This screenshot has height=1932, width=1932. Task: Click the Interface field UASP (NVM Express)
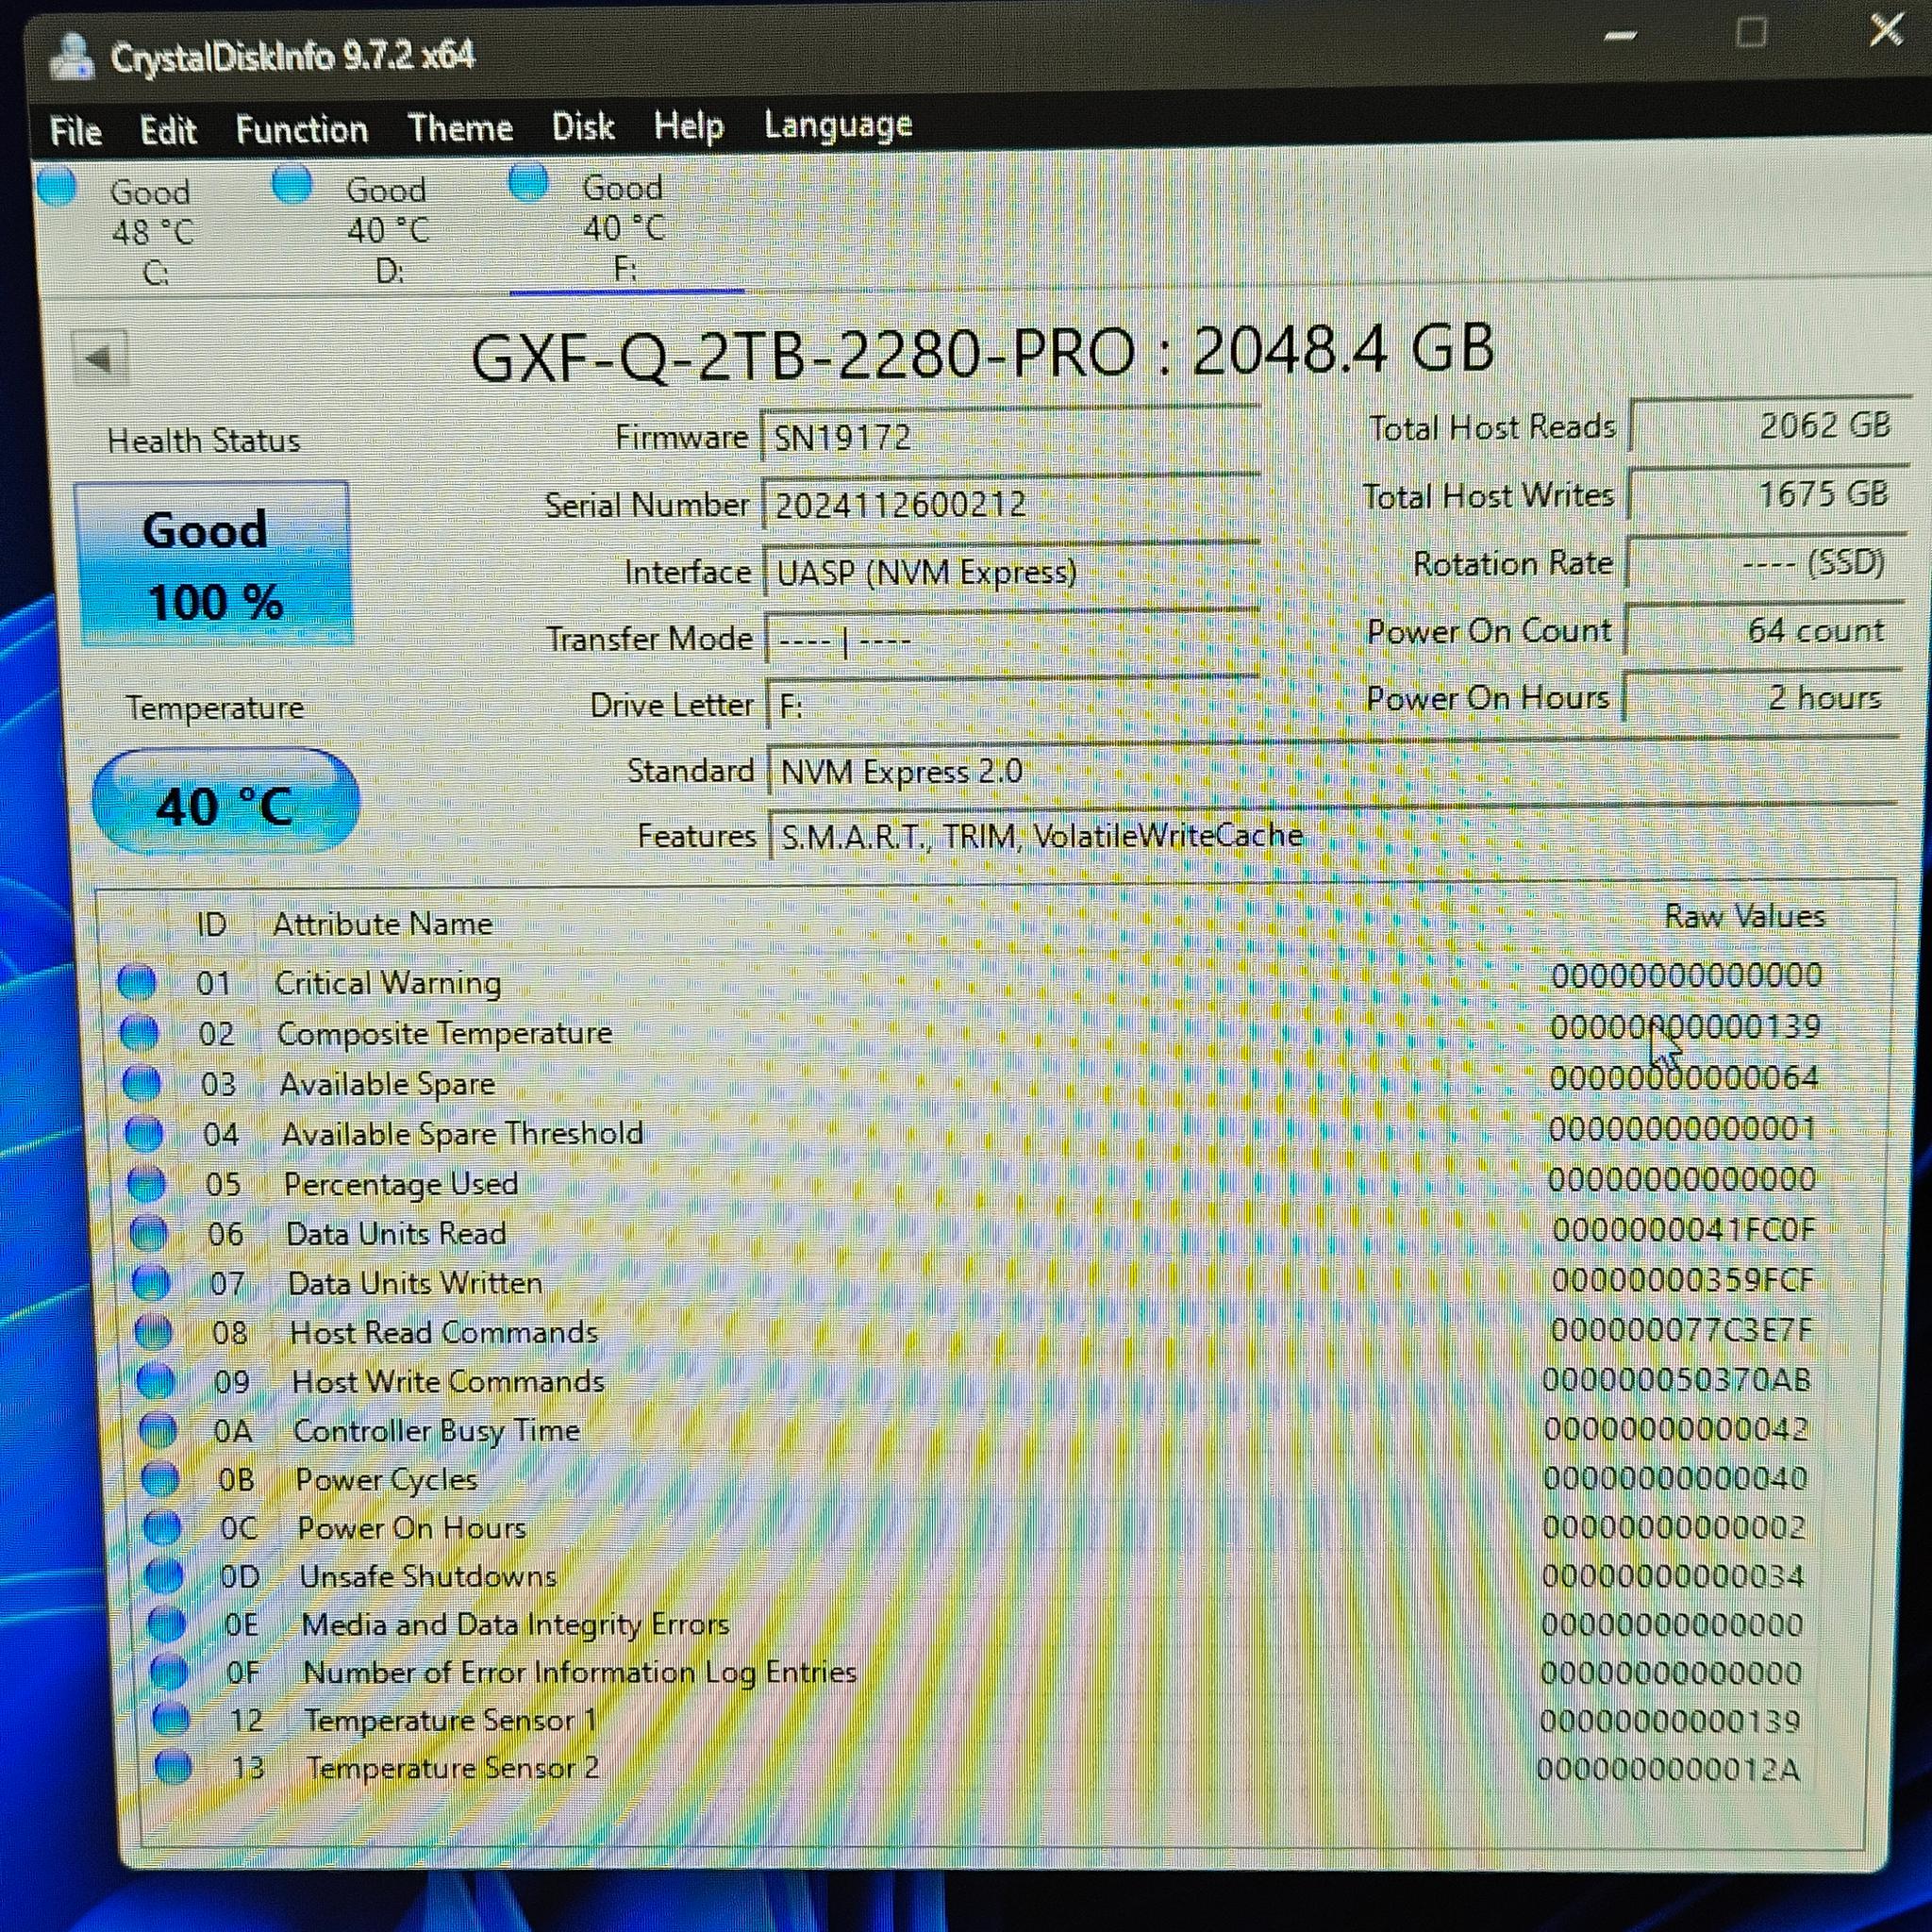[x=1011, y=571]
